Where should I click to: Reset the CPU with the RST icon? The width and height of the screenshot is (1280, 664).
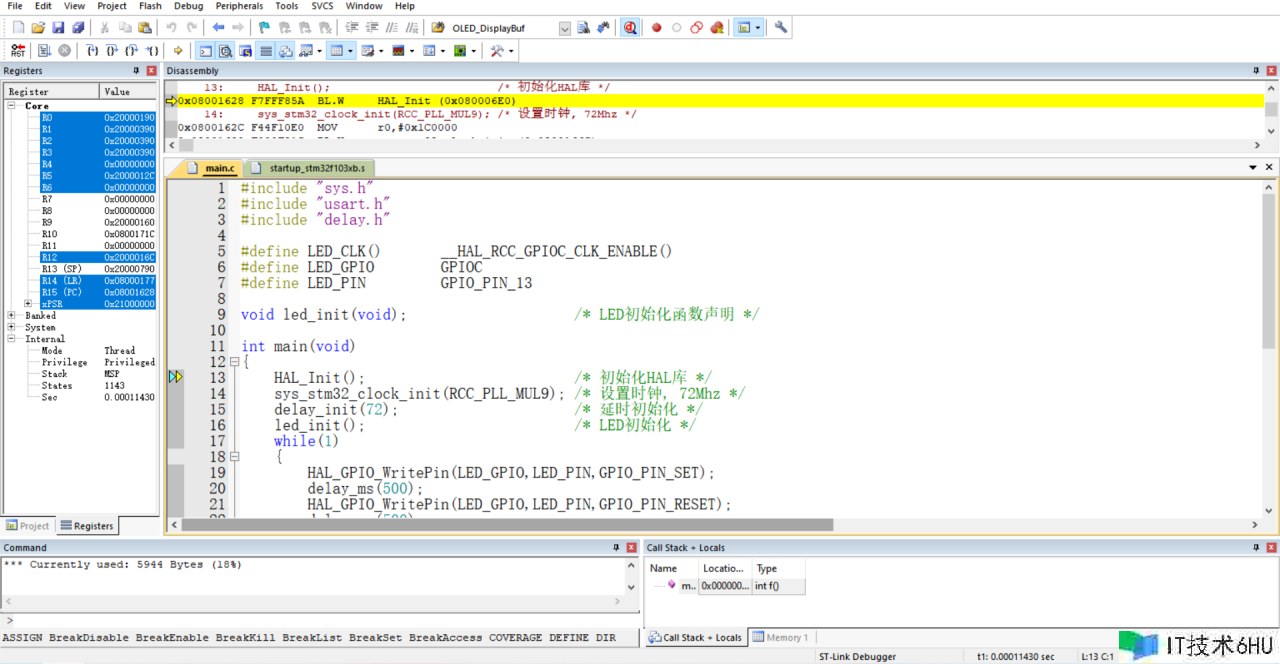click(x=18, y=50)
